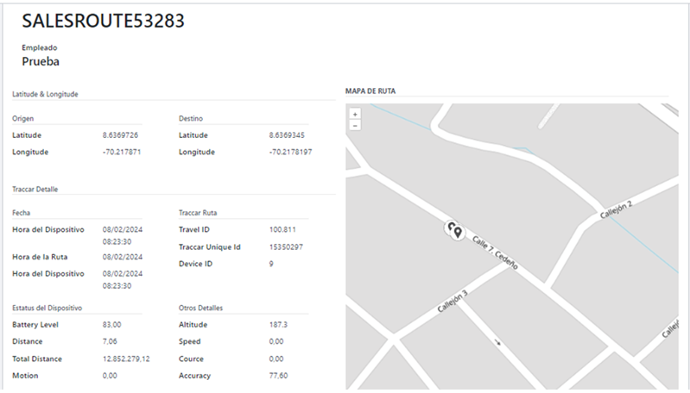Image resolution: width=690 pixels, height=393 pixels.
Task: Zoom in the route map
Action: click(355, 114)
